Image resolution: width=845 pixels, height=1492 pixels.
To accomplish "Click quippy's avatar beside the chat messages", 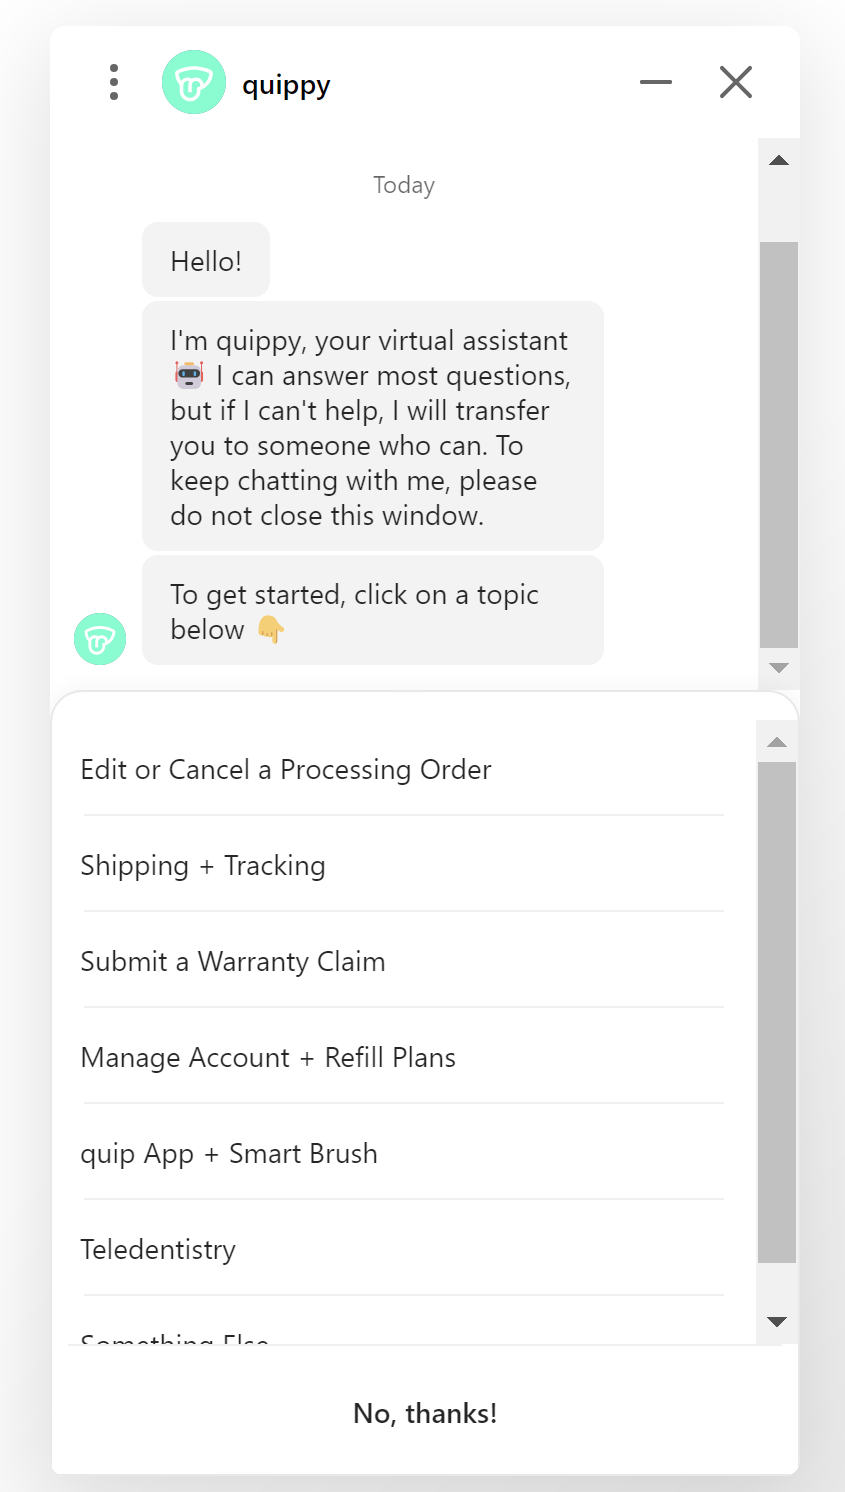I will 100,638.
